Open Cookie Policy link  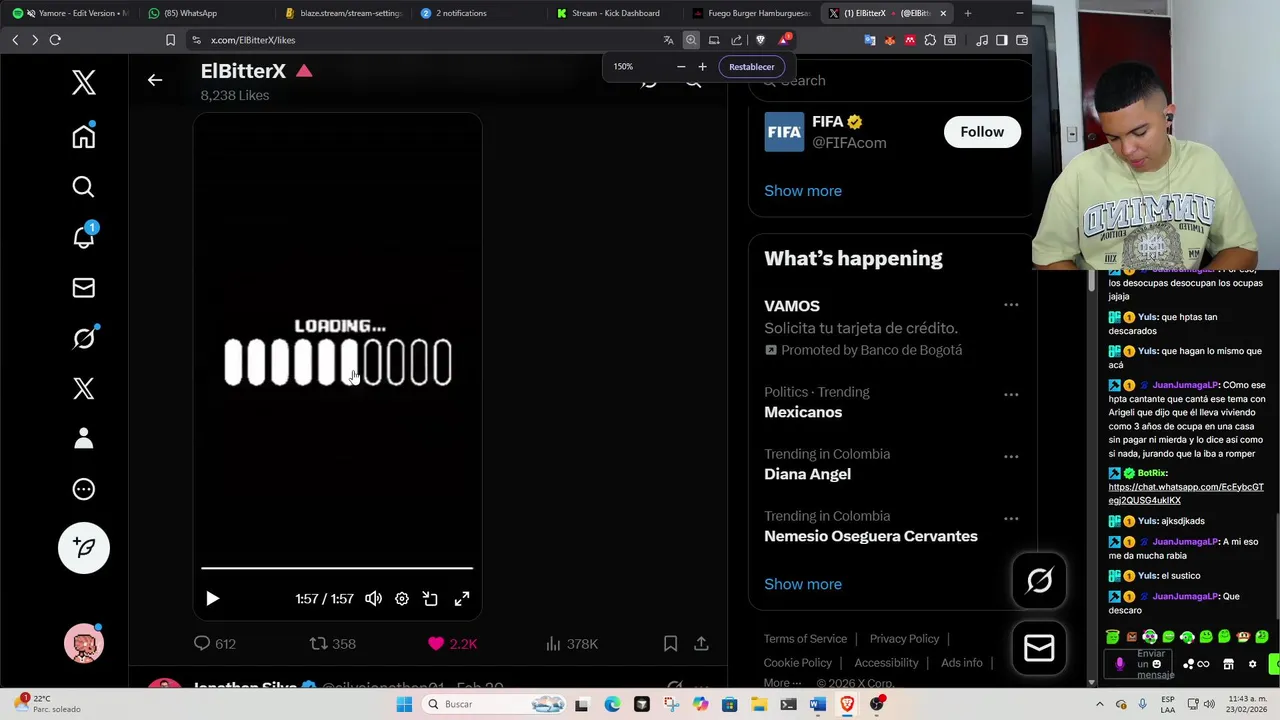tap(798, 663)
